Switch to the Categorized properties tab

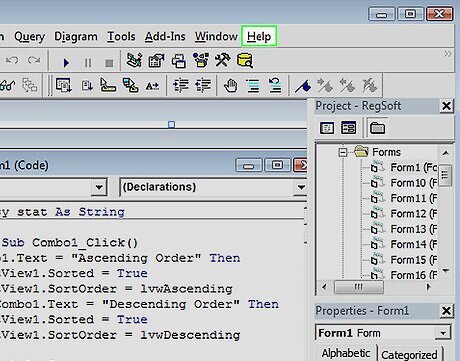point(409,354)
